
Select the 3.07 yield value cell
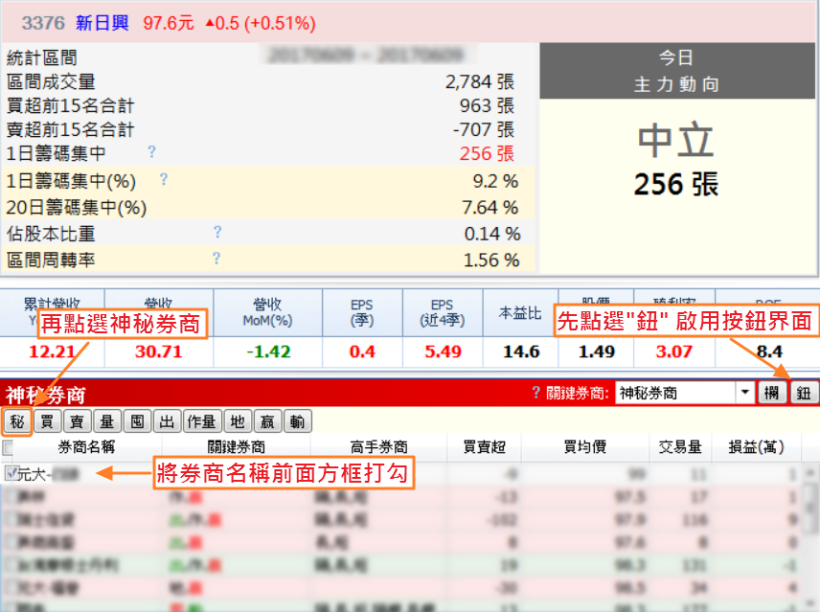[674, 352]
